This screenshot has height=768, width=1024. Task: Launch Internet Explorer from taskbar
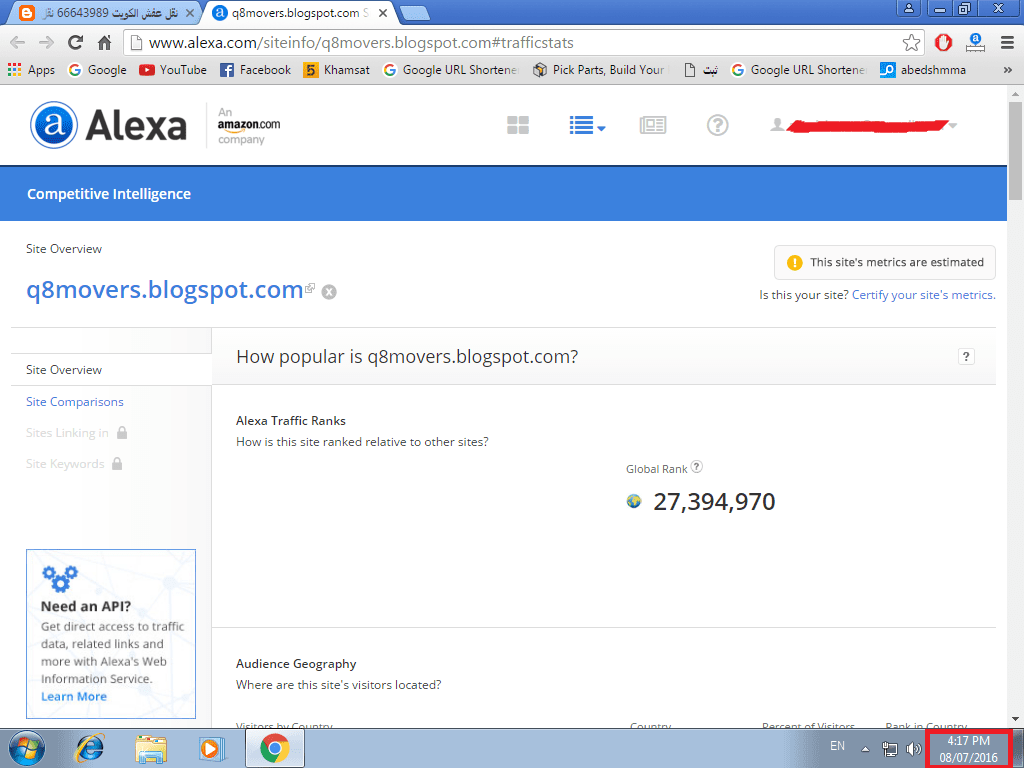tap(89, 748)
